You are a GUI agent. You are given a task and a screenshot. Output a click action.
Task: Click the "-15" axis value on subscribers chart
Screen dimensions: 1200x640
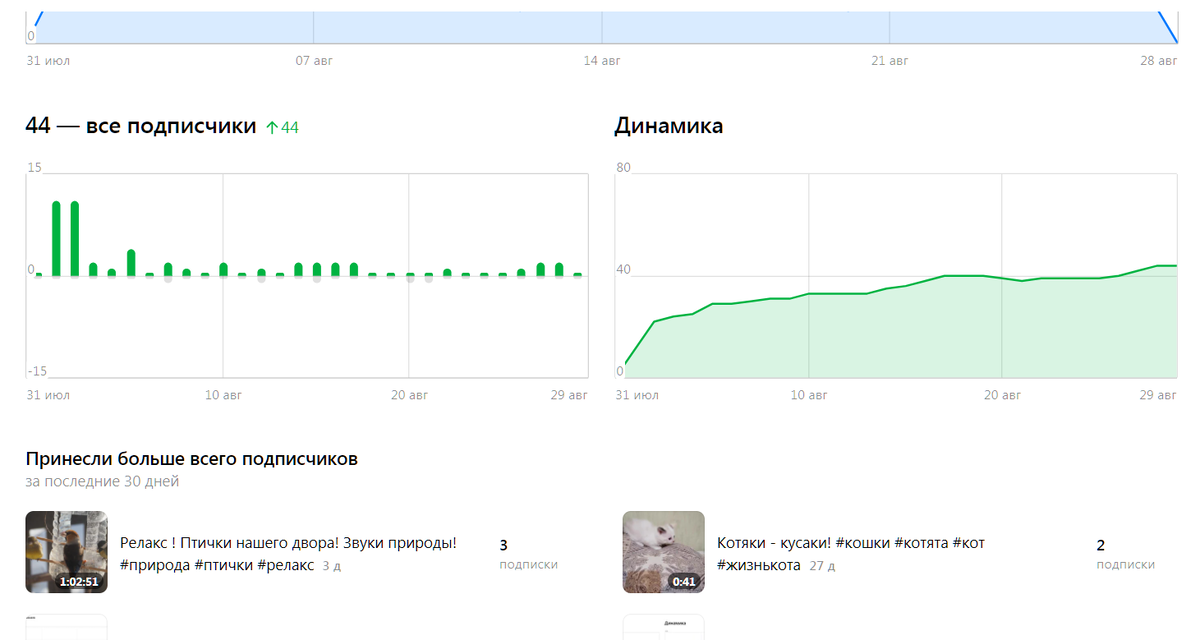pyautogui.click(x=36, y=371)
